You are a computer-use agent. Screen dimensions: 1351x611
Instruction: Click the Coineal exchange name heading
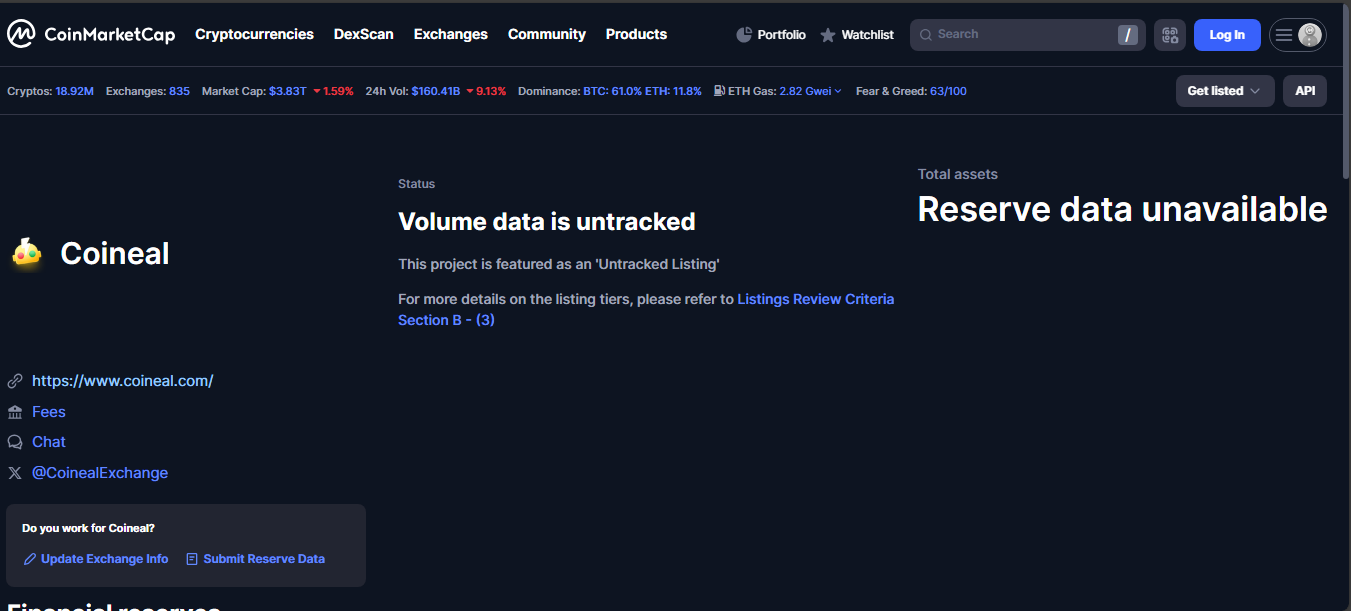[115, 254]
